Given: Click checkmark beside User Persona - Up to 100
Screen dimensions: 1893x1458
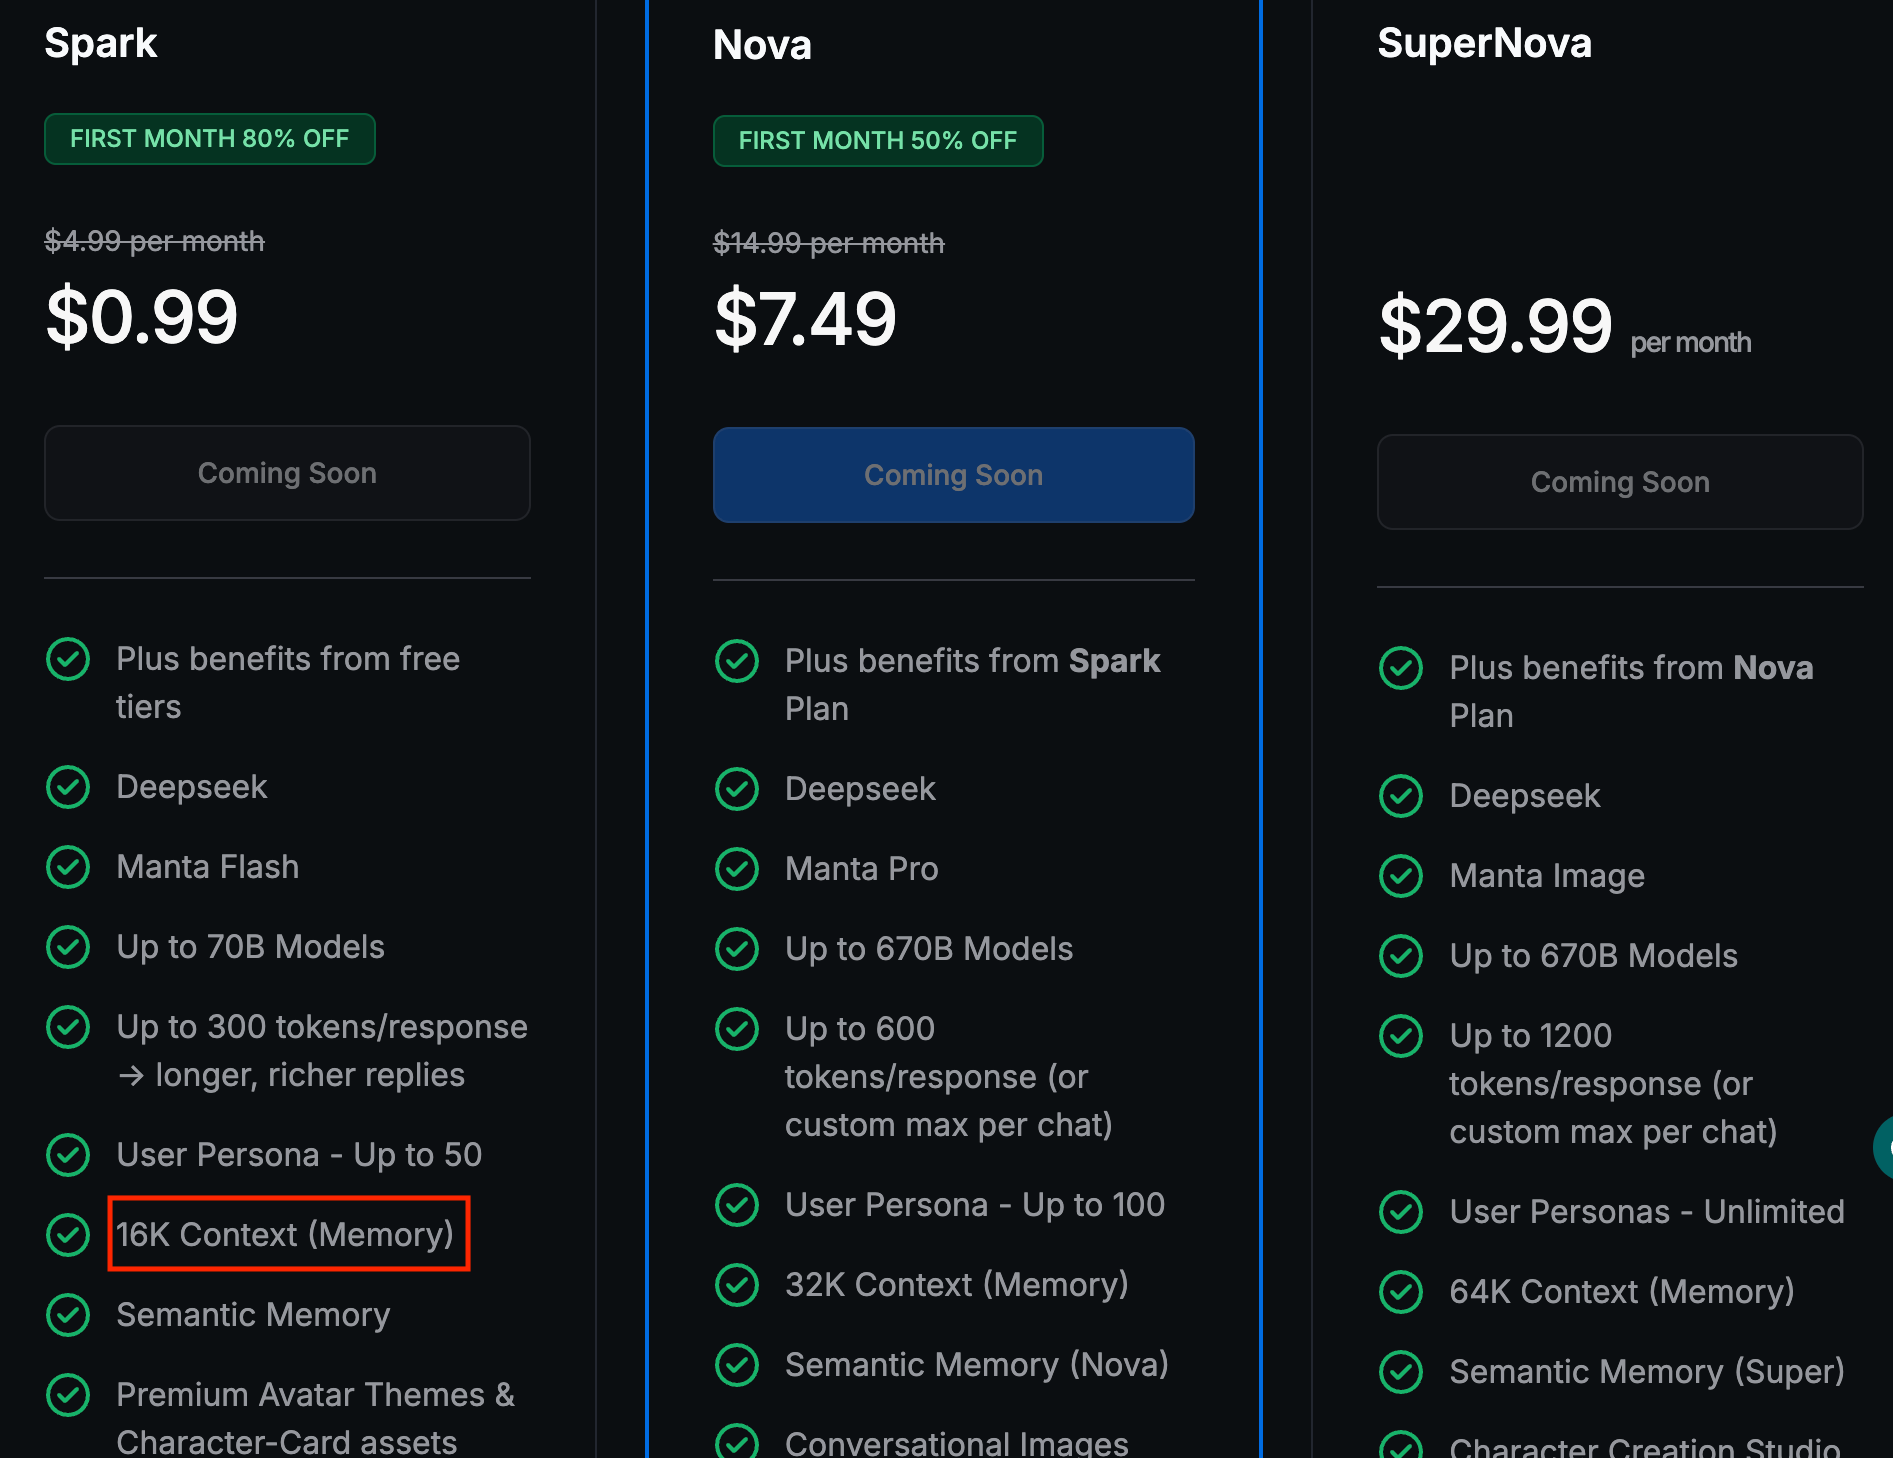Looking at the screenshot, I should pos(737,1205).
